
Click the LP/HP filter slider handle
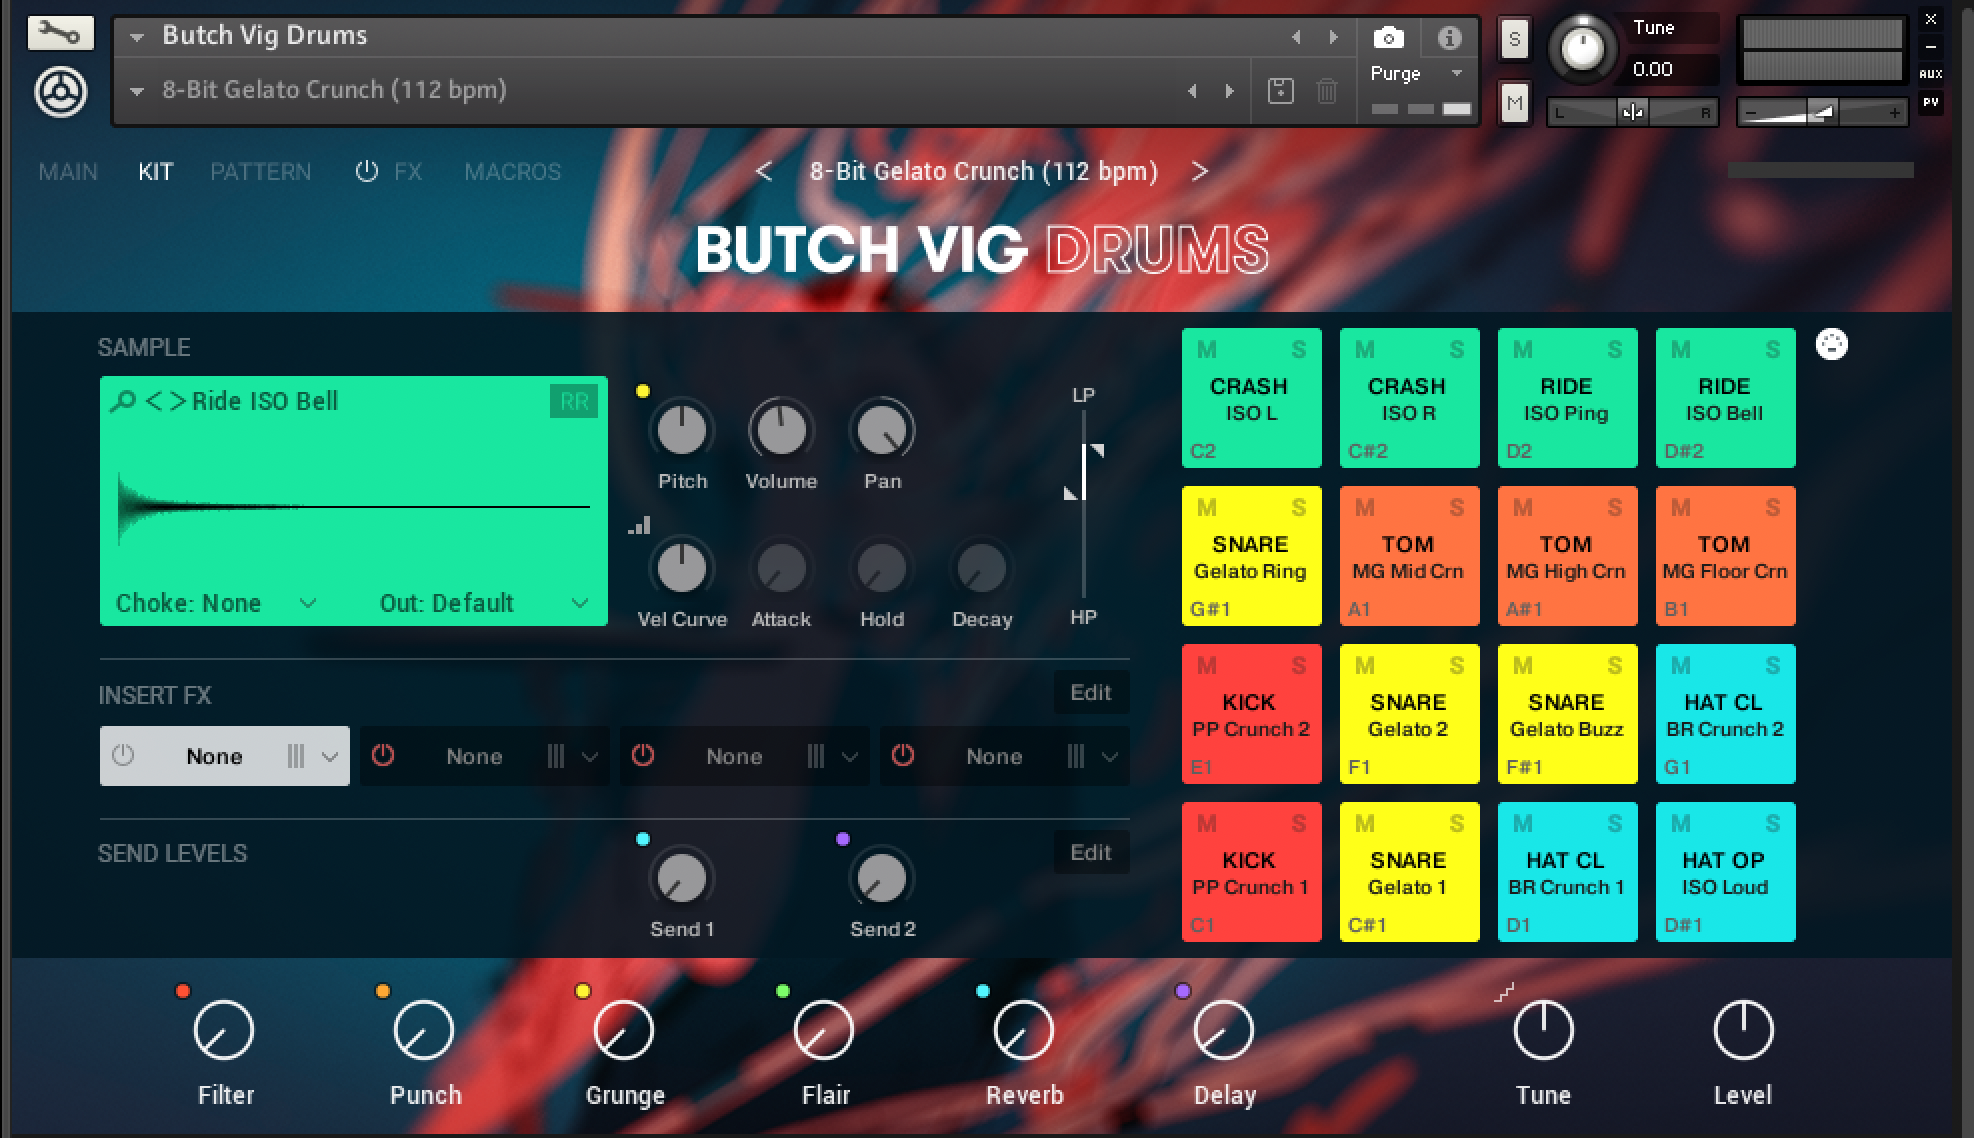tap(1084, 472)
